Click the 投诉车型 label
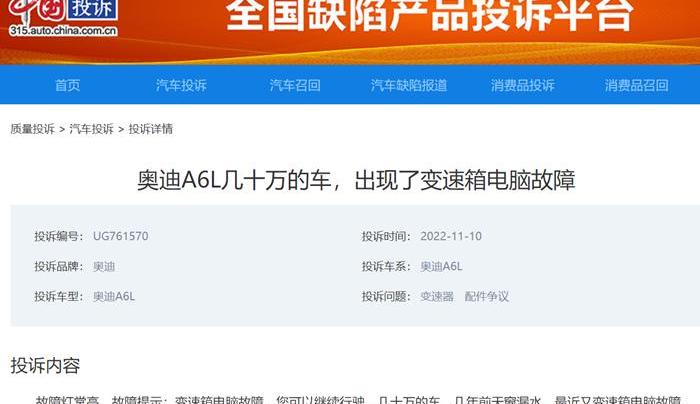 pos(58,296)
